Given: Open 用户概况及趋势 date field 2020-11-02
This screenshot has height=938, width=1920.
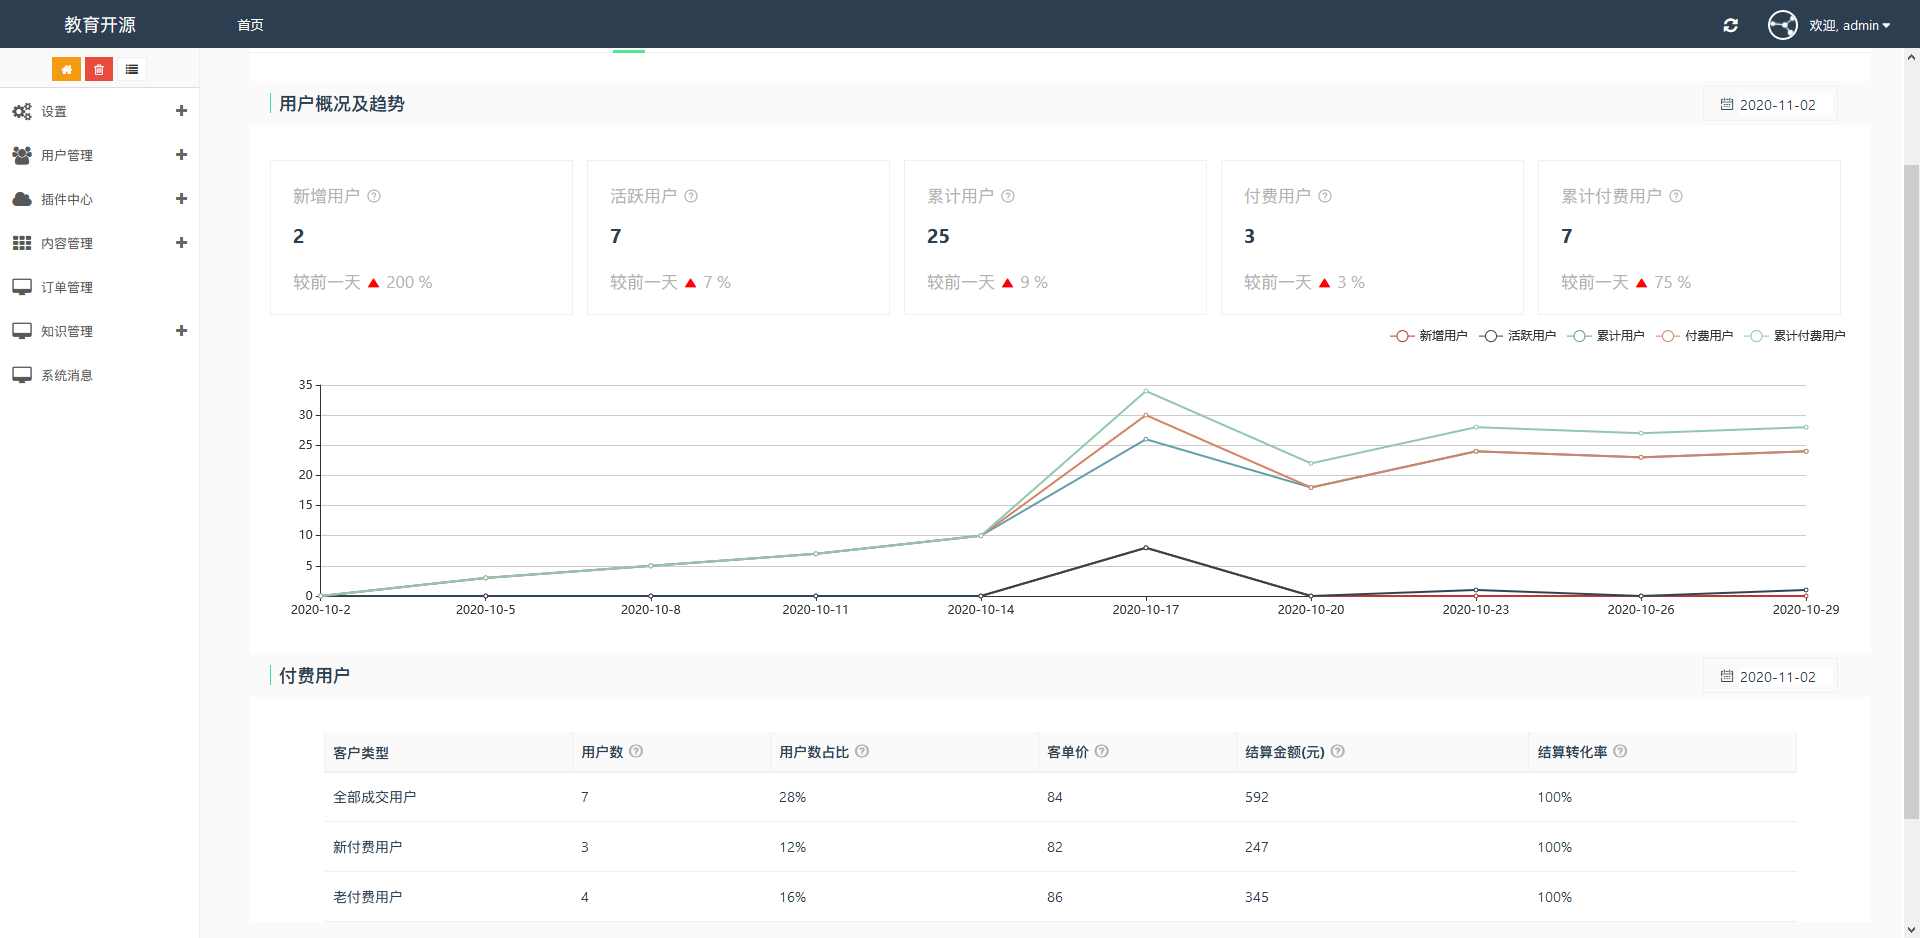Looking at the screenshot, I should click(x=1770, y=104).
